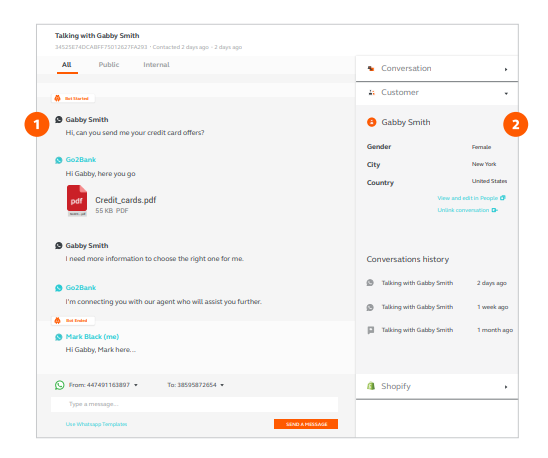Switch to the Internal tab
Image resolution: width=548 pixels, height=458 pixels.
point(156,65)
